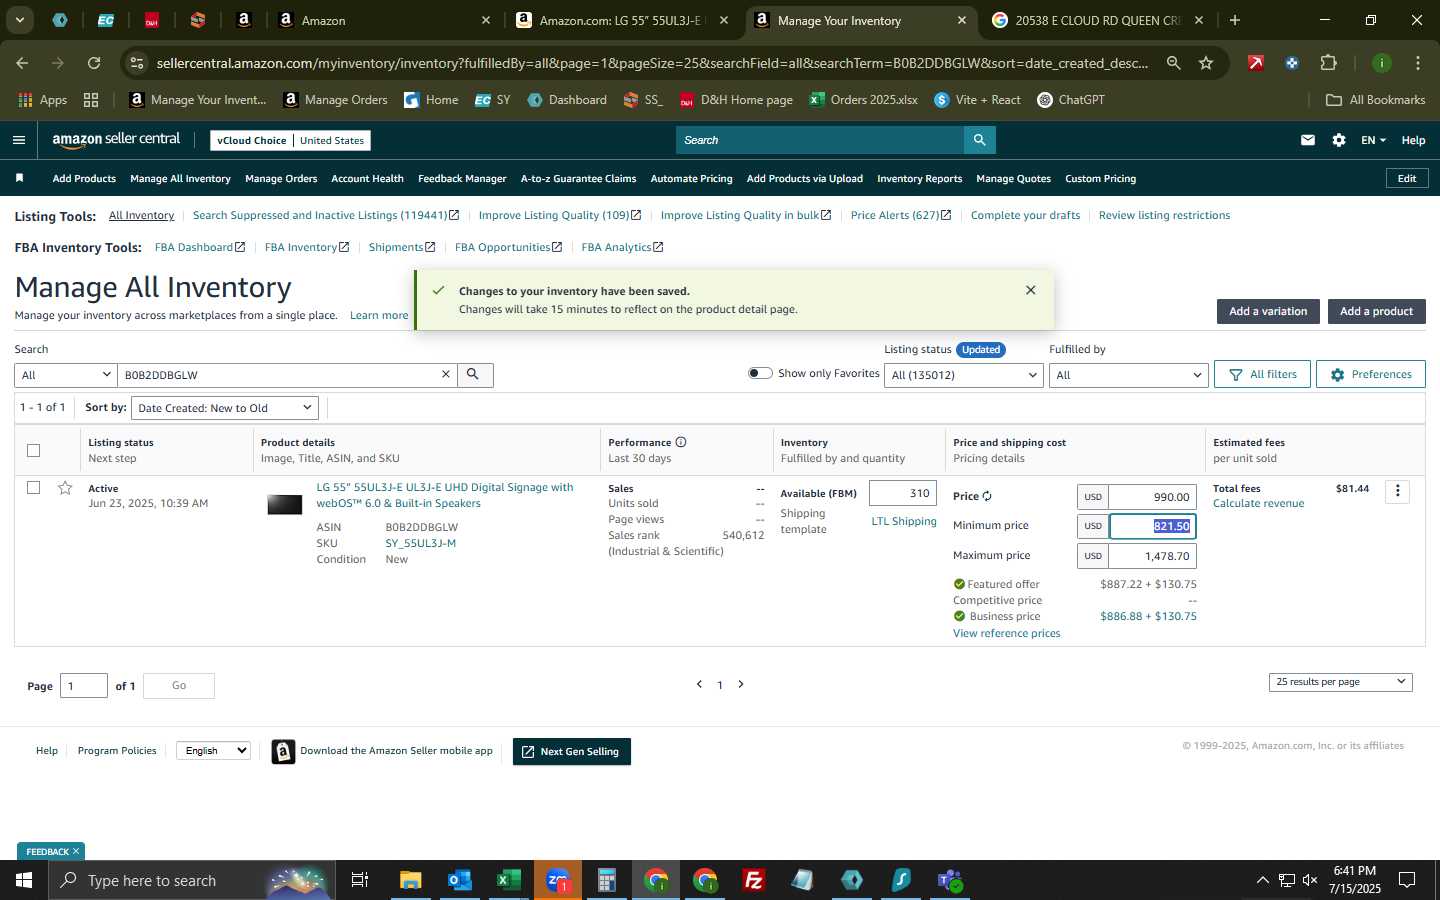Clear the B0B2DDBGLW search term
The width and height of the screenshot is (1440, 900).
click(446, 374)
